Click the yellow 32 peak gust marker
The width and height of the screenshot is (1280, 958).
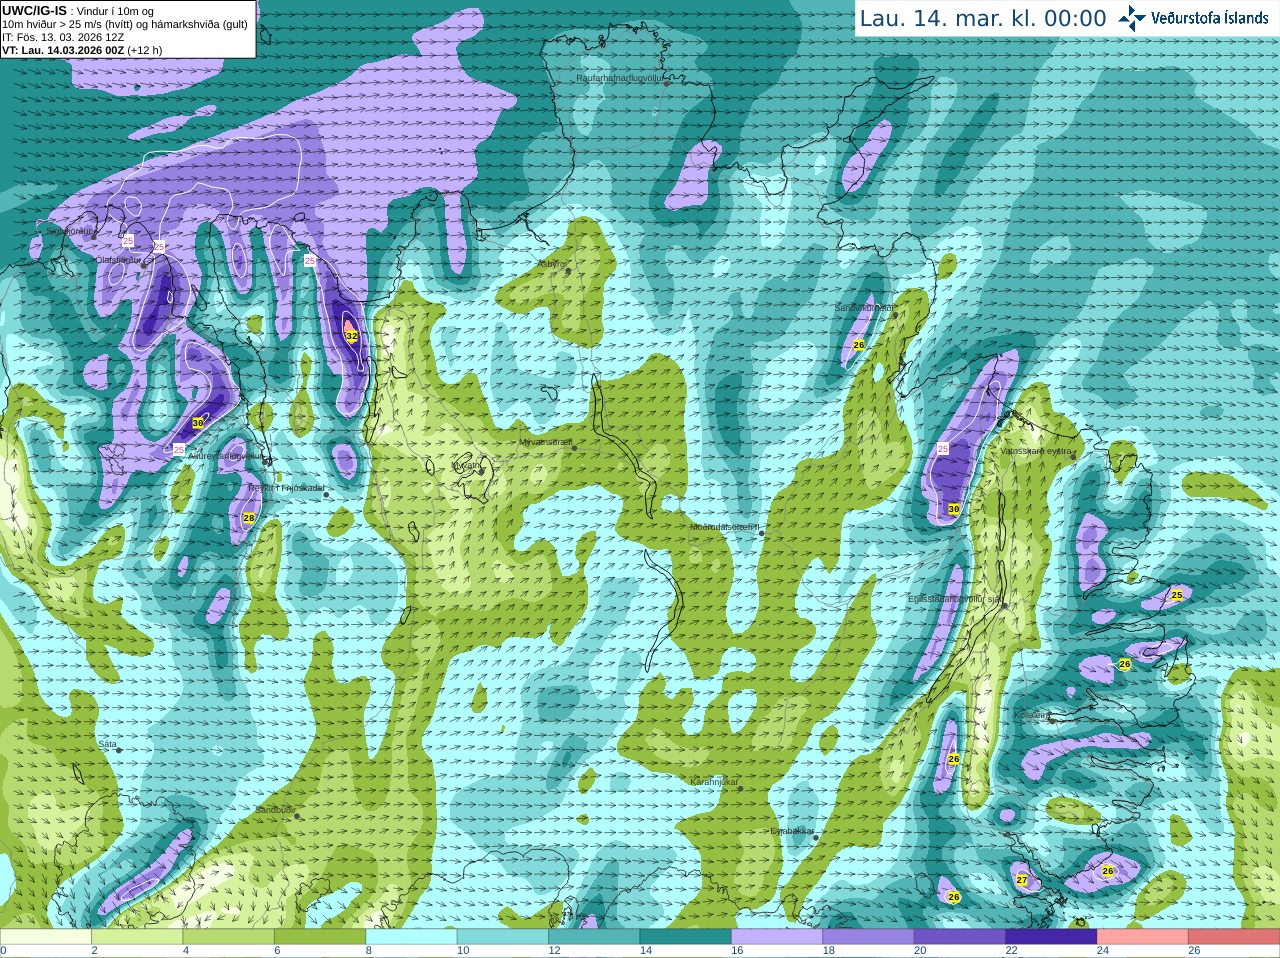click(352, 336)
